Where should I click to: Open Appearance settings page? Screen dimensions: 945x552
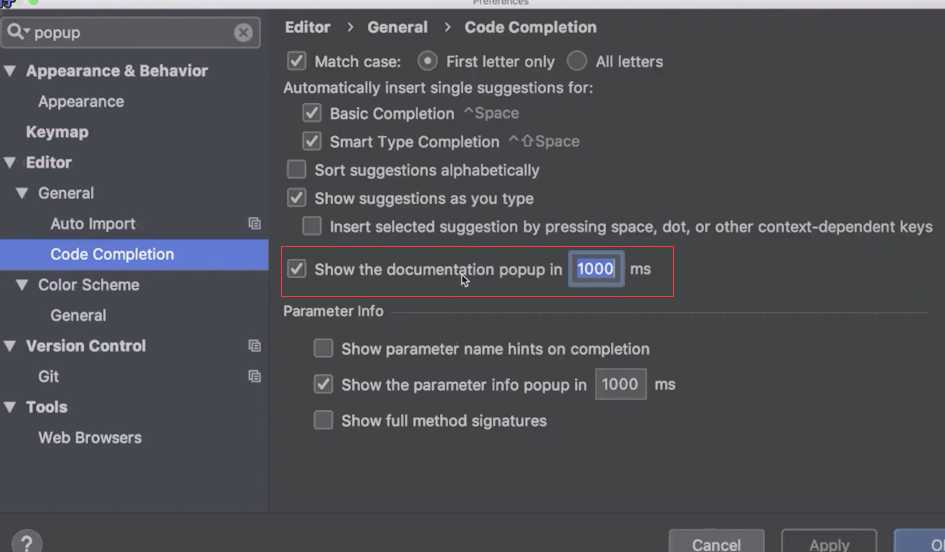(x=81, y=101)
